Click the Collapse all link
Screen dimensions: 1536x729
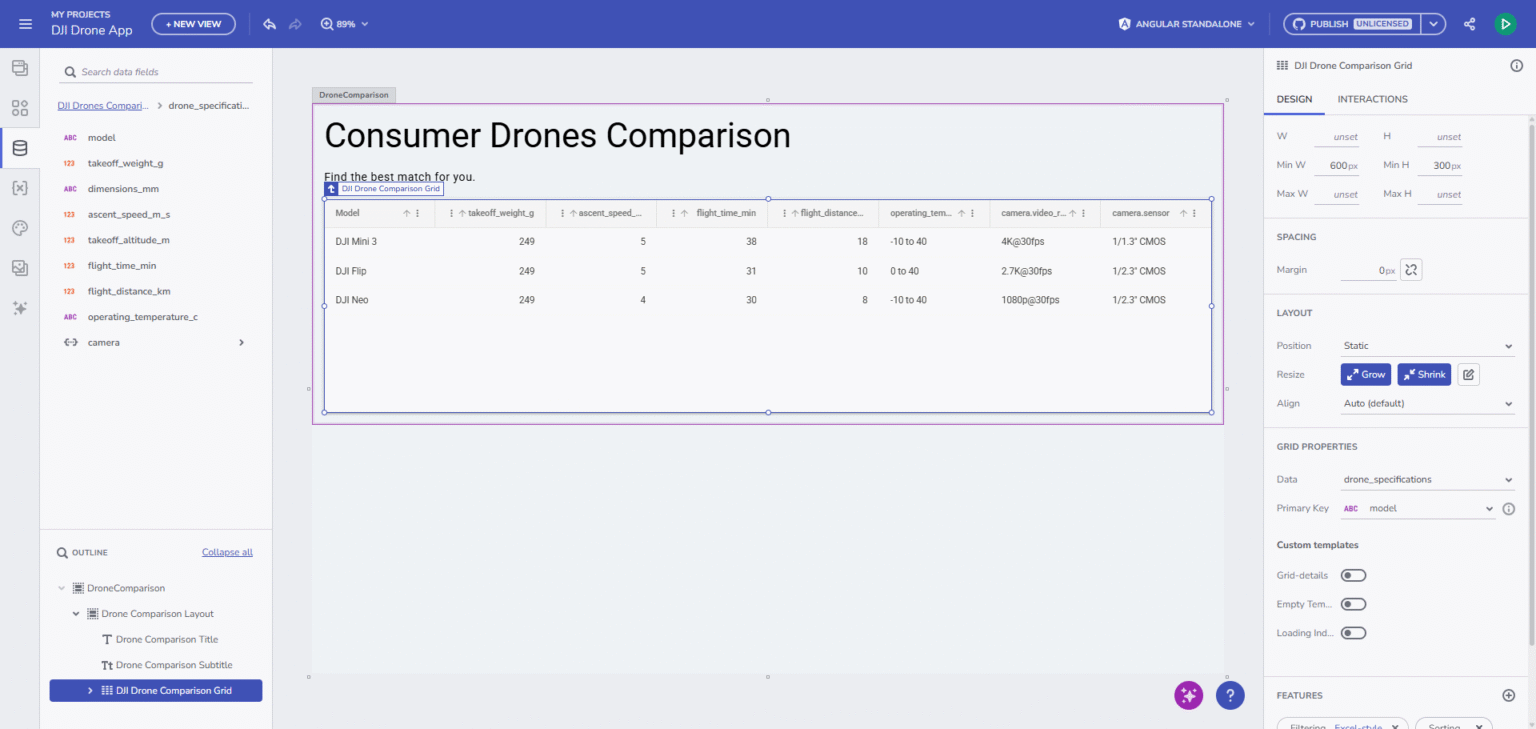click(x=227, y=552)
